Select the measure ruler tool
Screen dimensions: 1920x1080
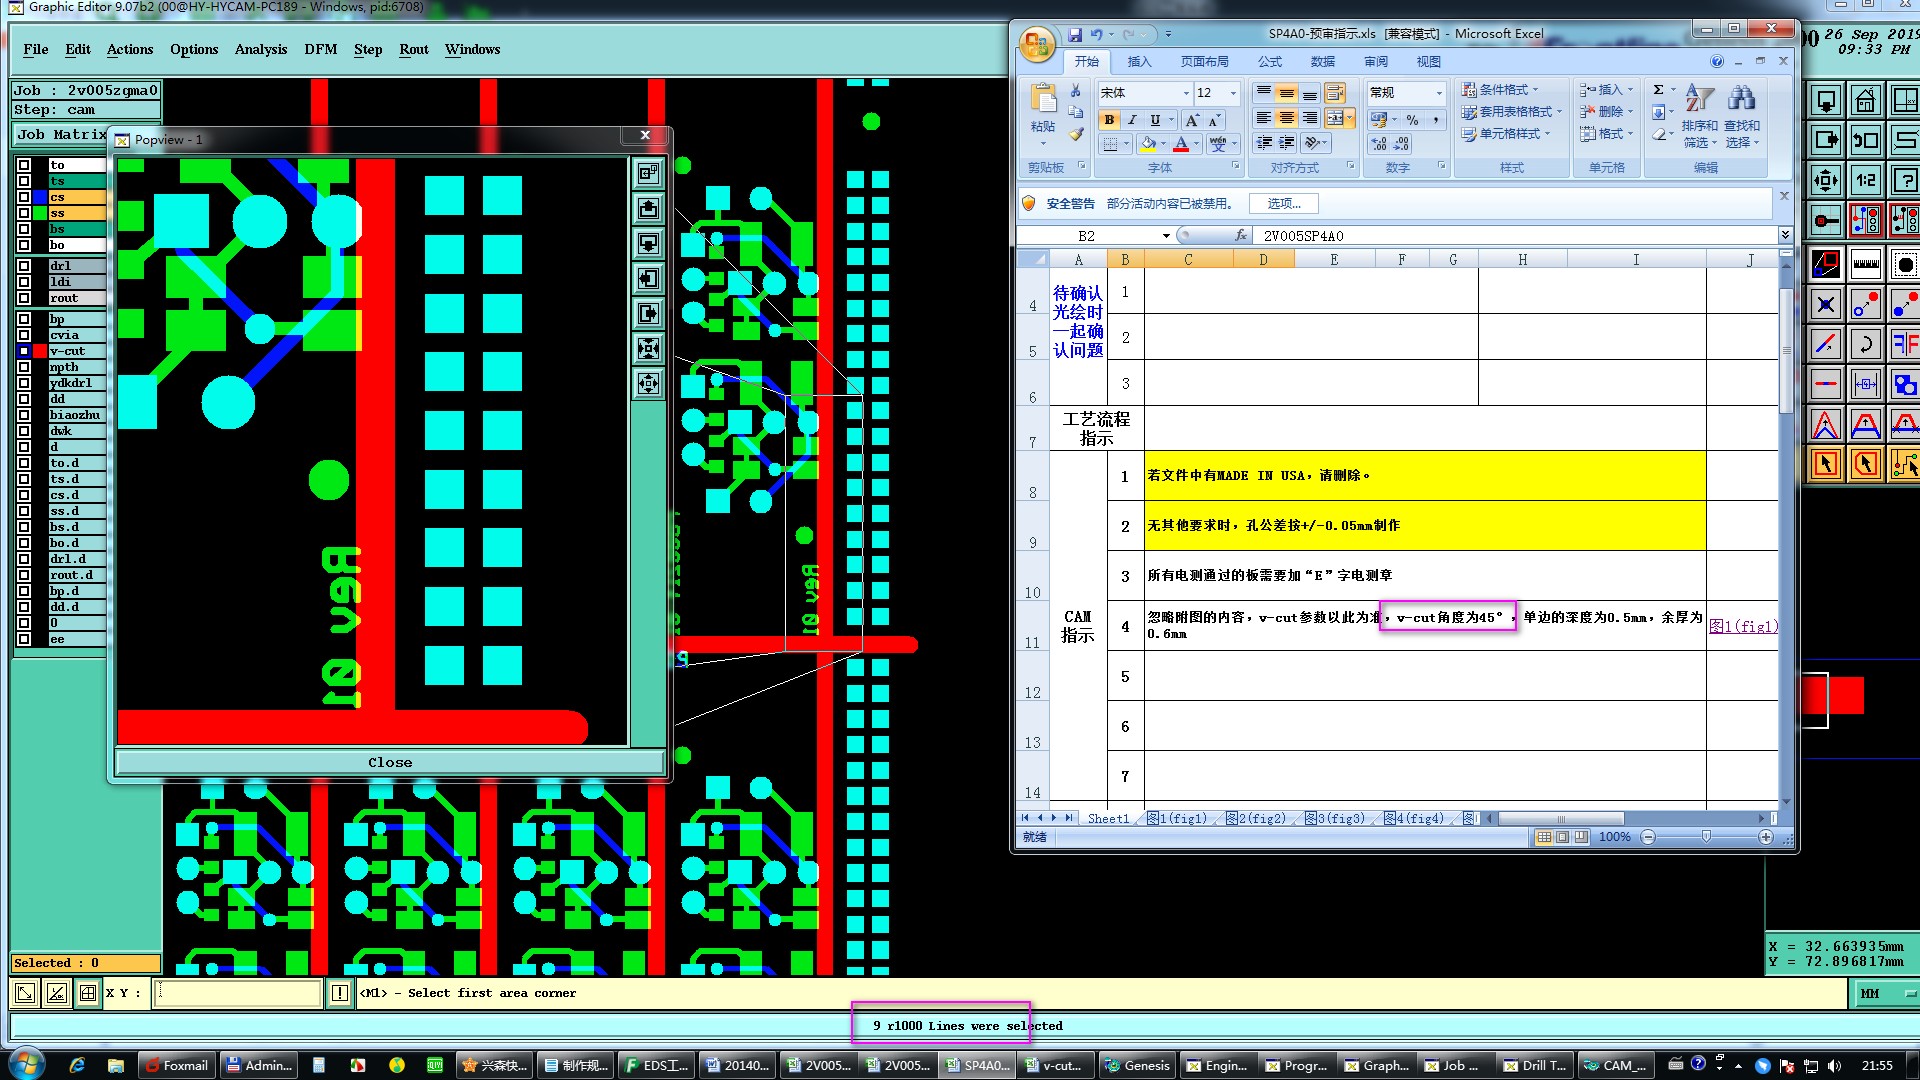[1865, 265]
